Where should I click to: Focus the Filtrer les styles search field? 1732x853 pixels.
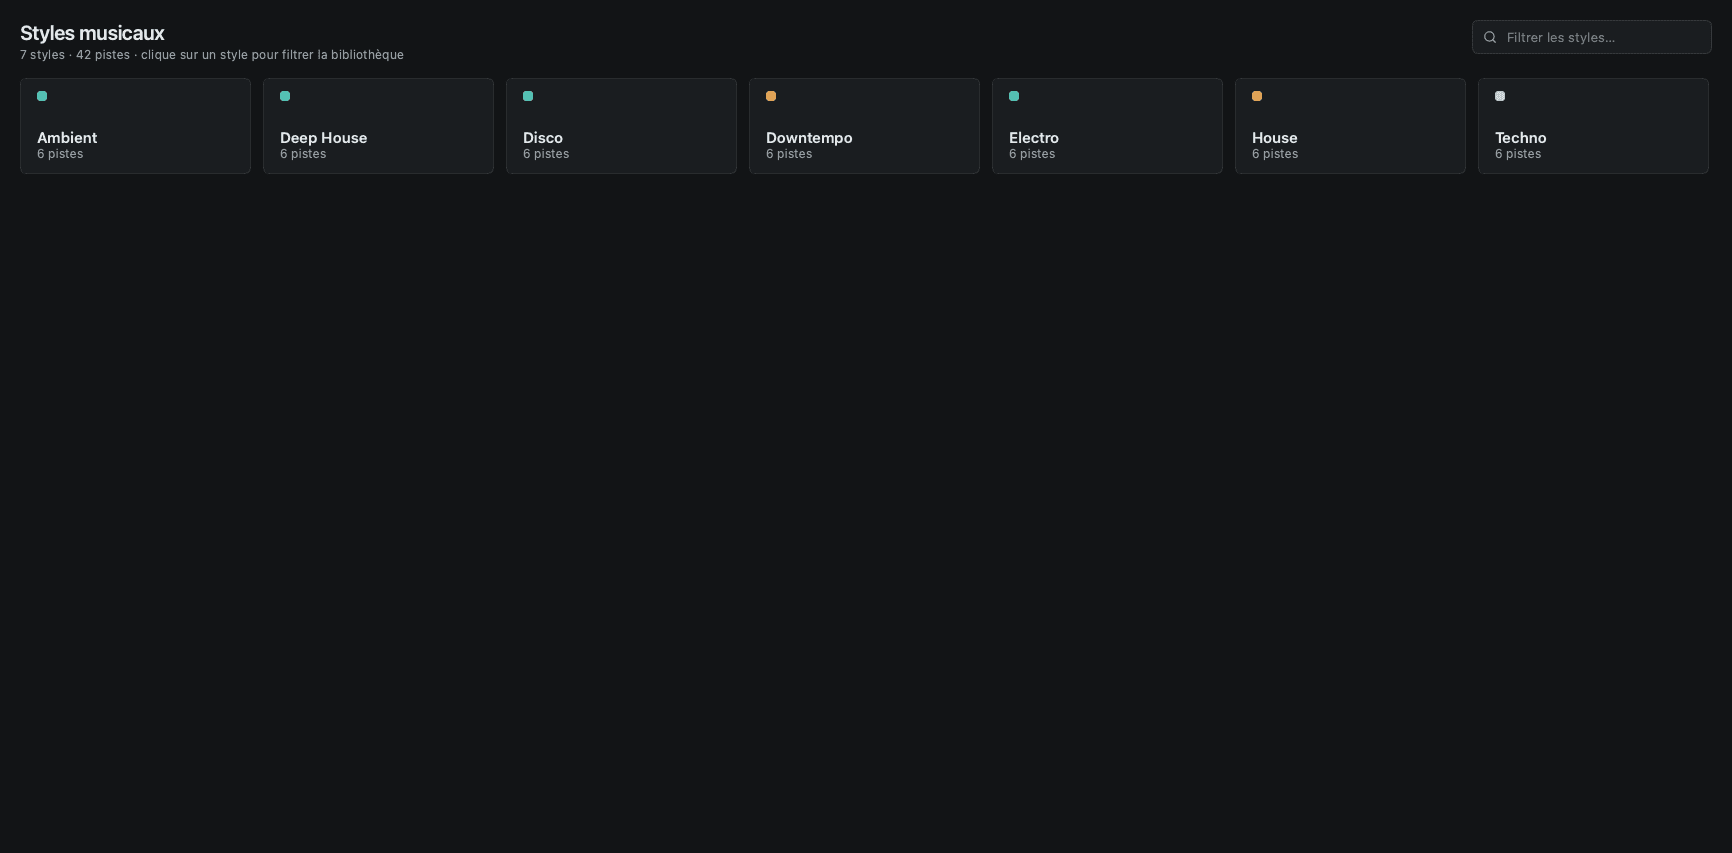pos(1591,37)
